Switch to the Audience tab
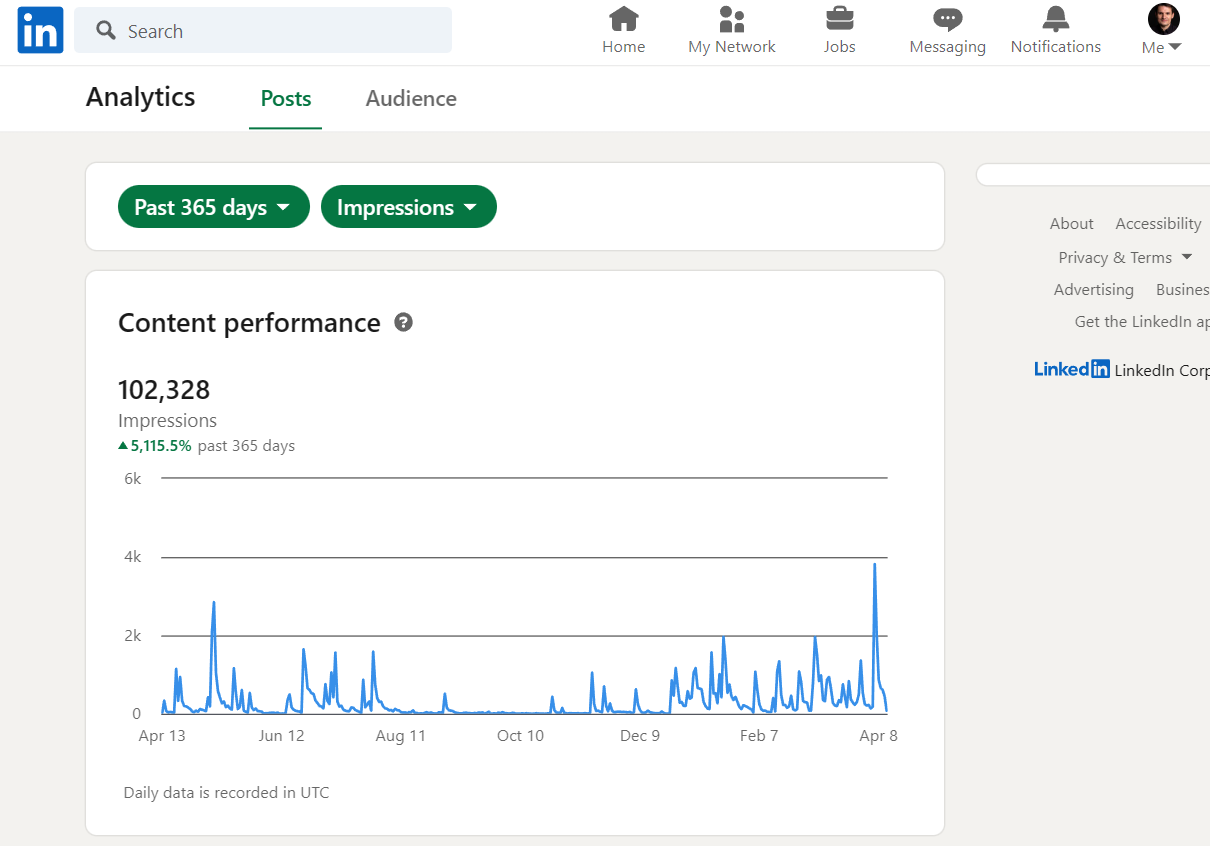This screenshot has height=846, width=1210. [x=411, y=98]
